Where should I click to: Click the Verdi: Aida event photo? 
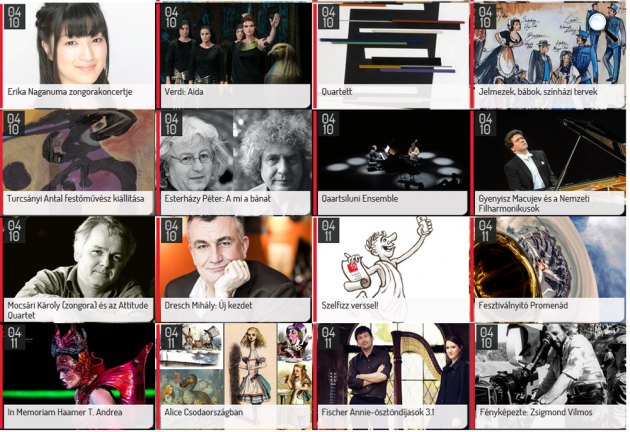(235, 45)
